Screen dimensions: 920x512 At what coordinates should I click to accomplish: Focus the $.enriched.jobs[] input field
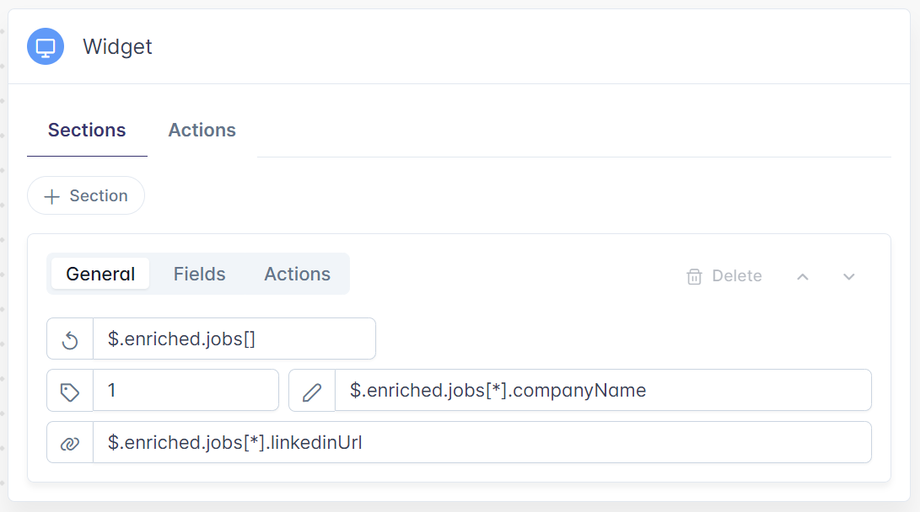point(234,339)
